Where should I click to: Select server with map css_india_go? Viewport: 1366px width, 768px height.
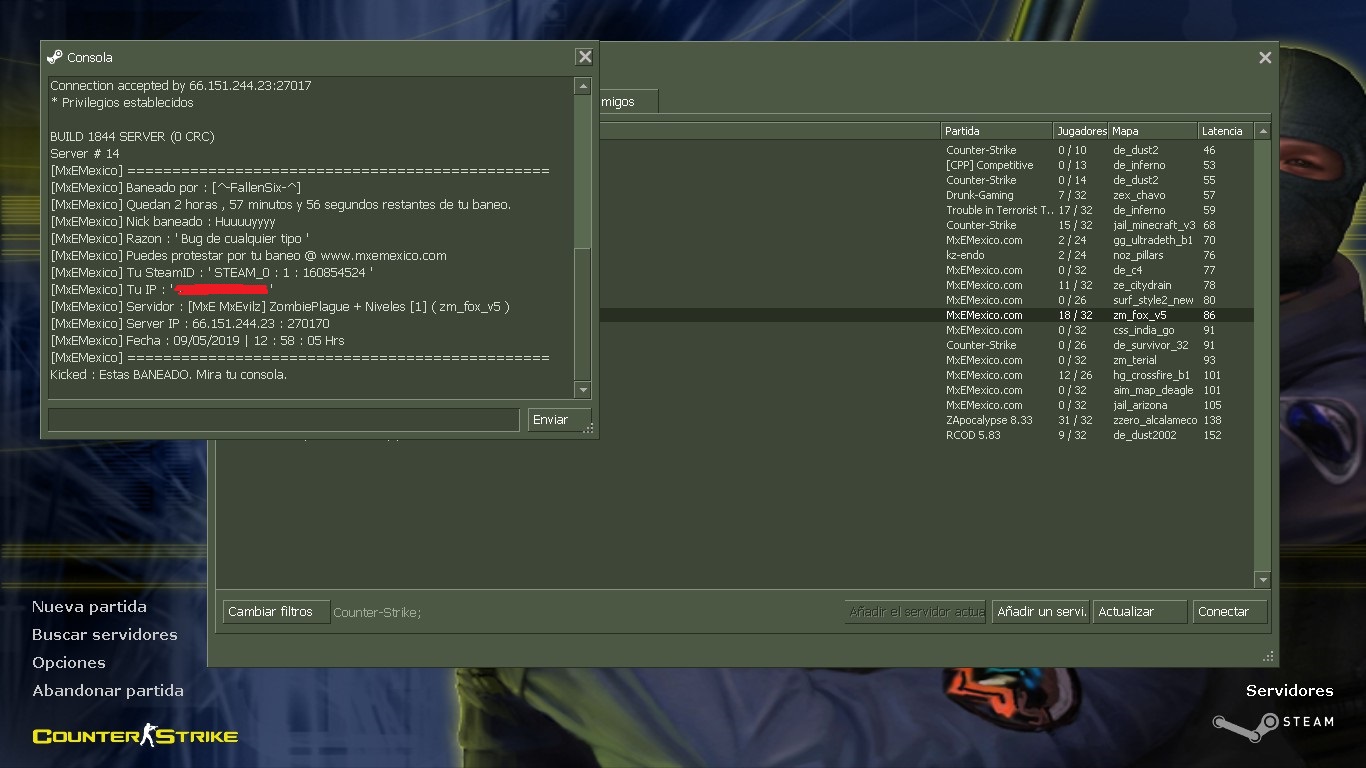925,330
